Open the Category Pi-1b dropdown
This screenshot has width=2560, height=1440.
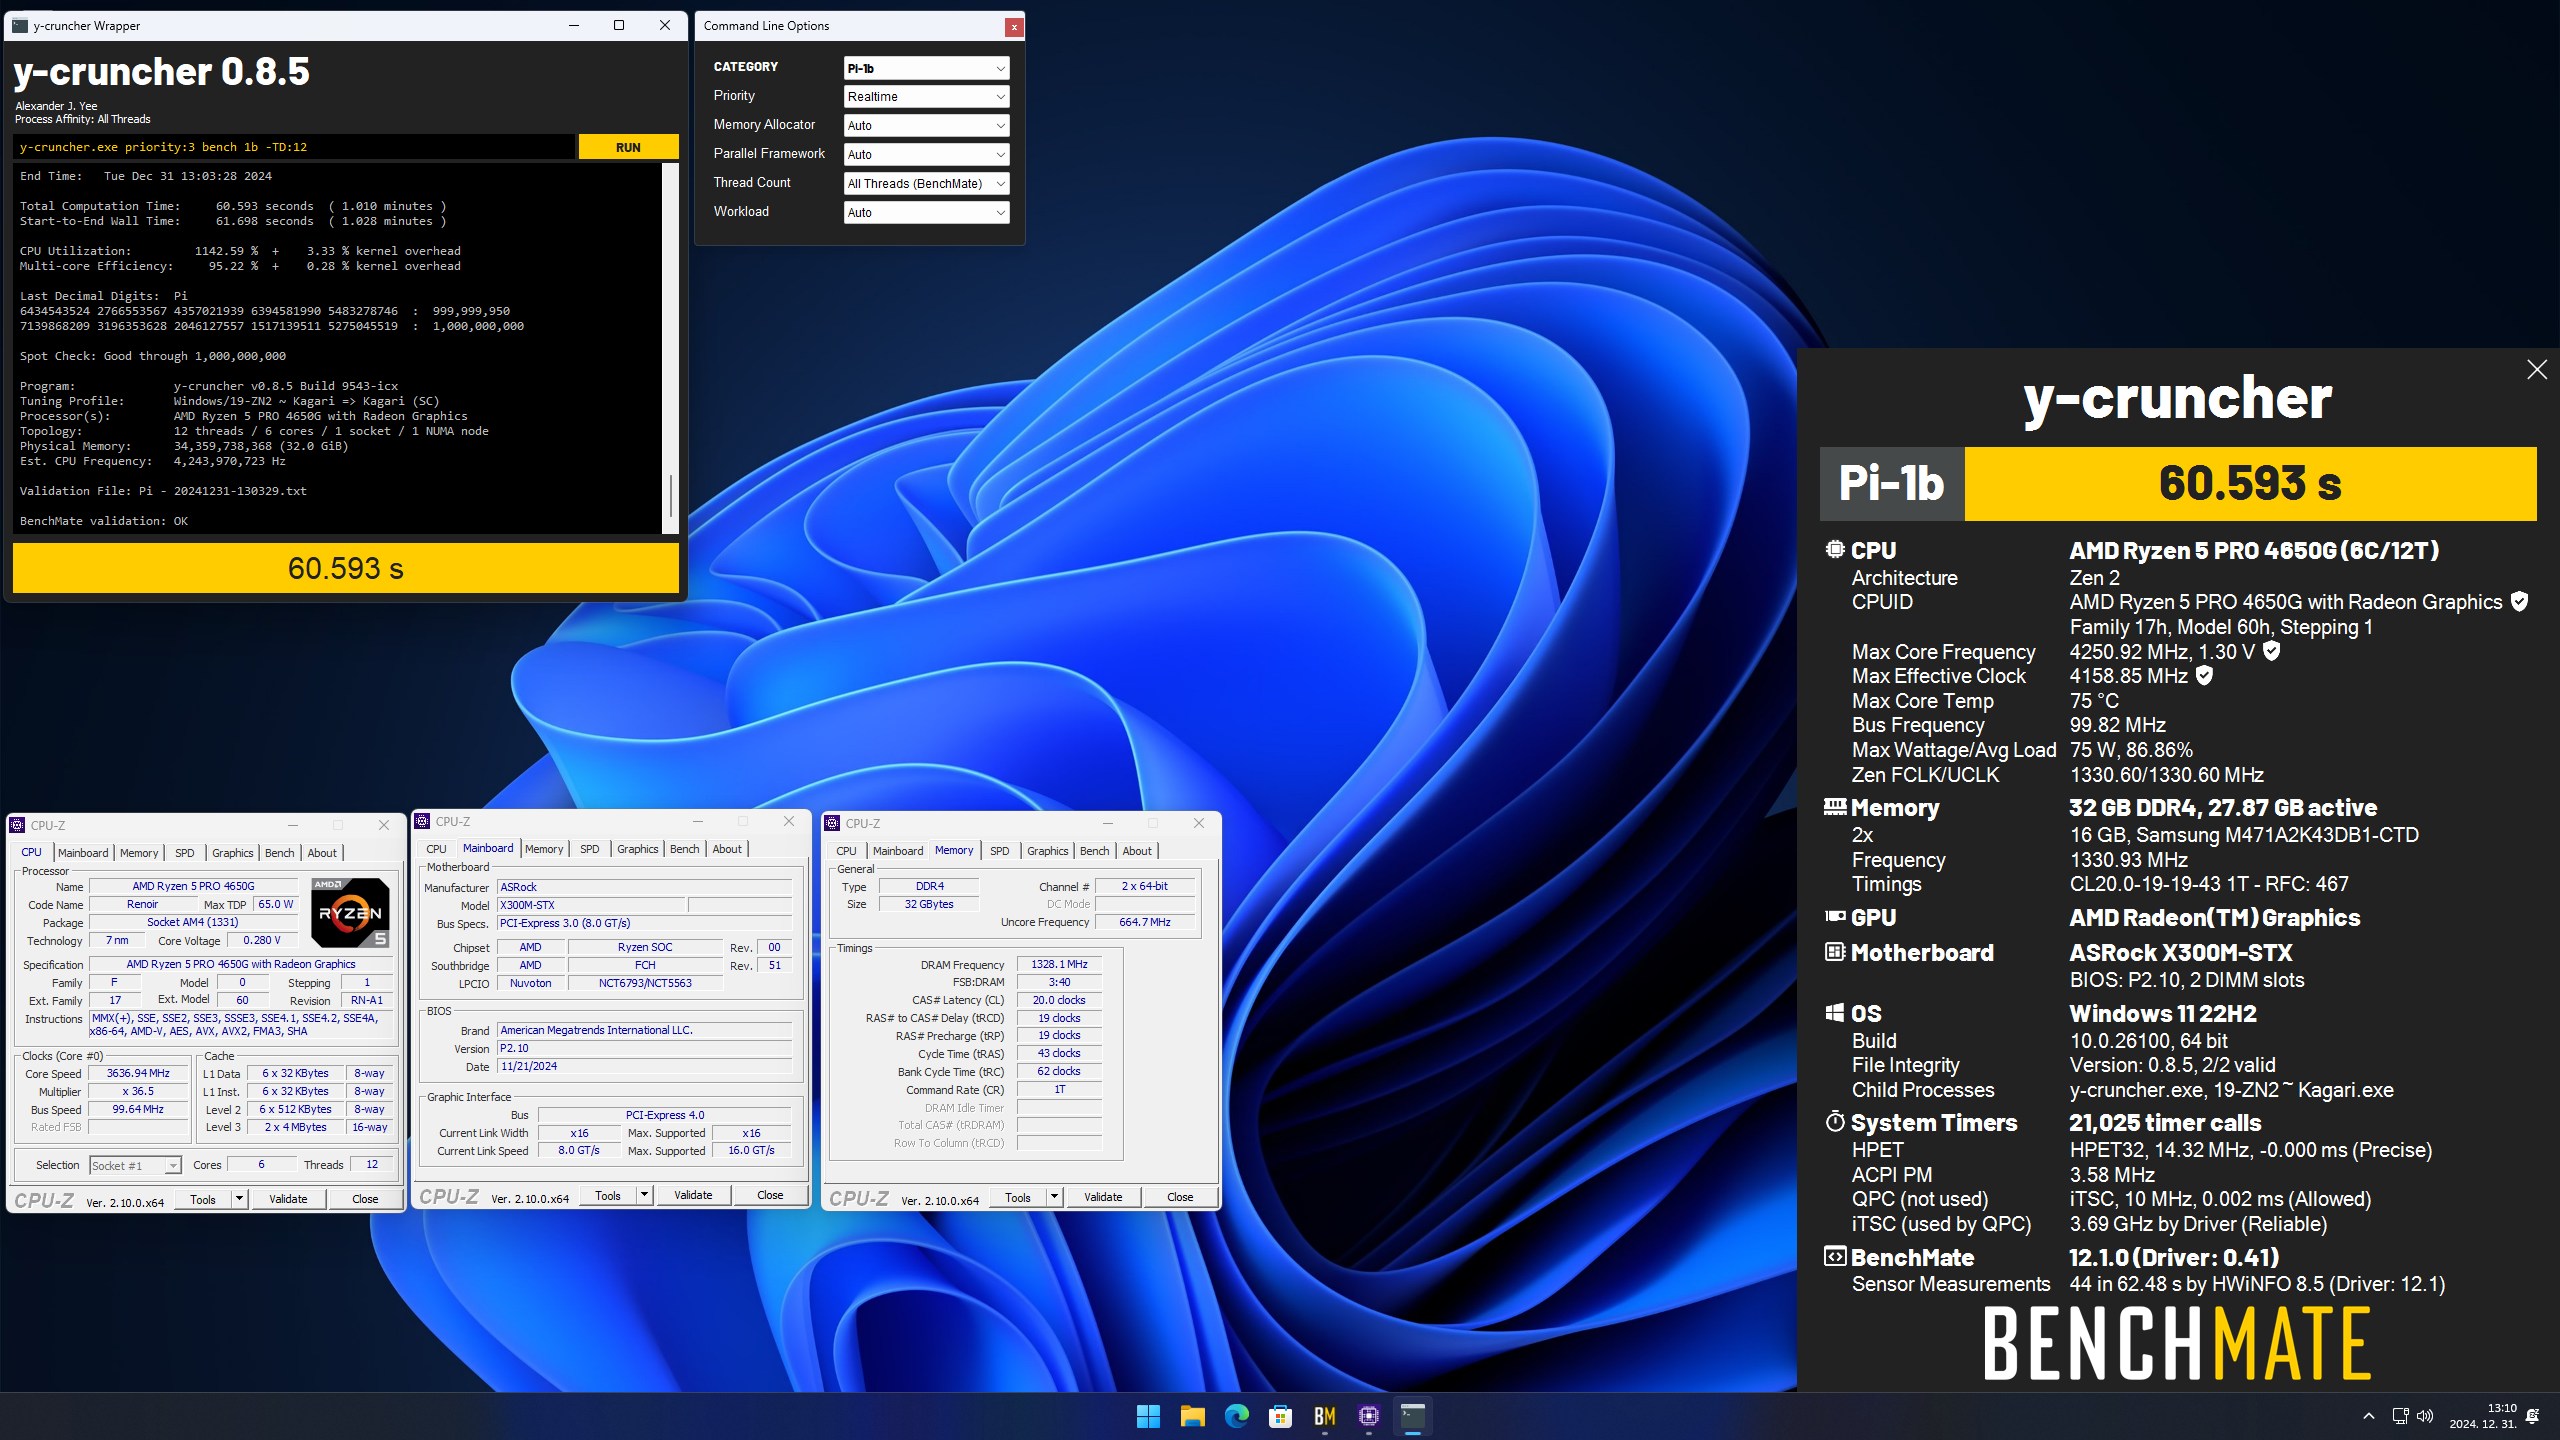point(926,68)
